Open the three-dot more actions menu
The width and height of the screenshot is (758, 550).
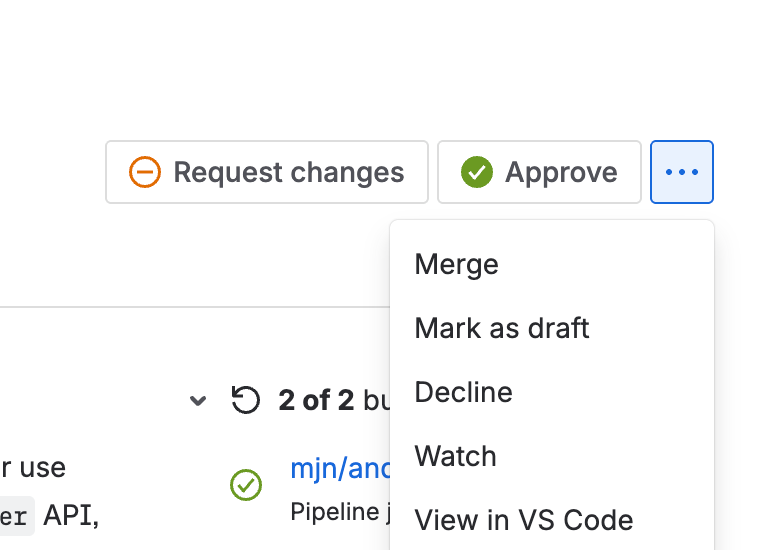[682, 172]
